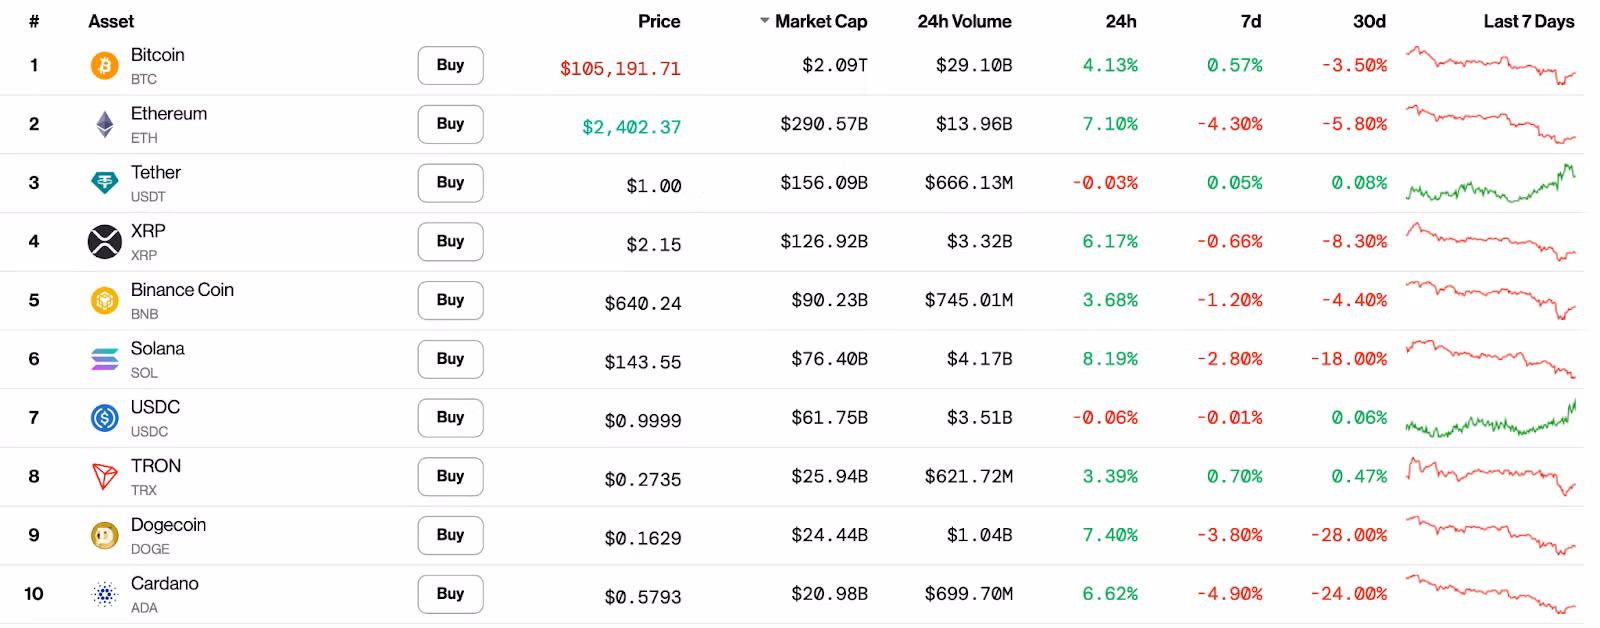Click the Bitcoin orange coin icon
Image resolution: width=1600 pixels, height=628 pixels.
pos(104,66)
